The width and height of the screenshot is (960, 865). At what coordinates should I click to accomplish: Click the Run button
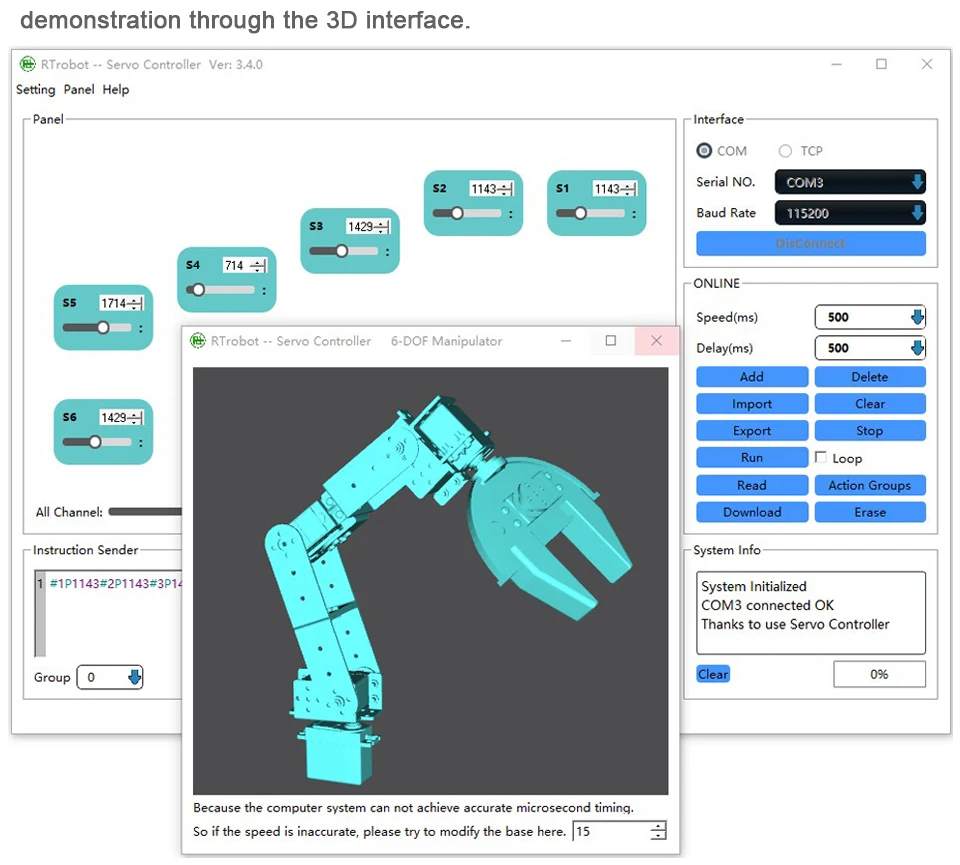pos(752,457)
